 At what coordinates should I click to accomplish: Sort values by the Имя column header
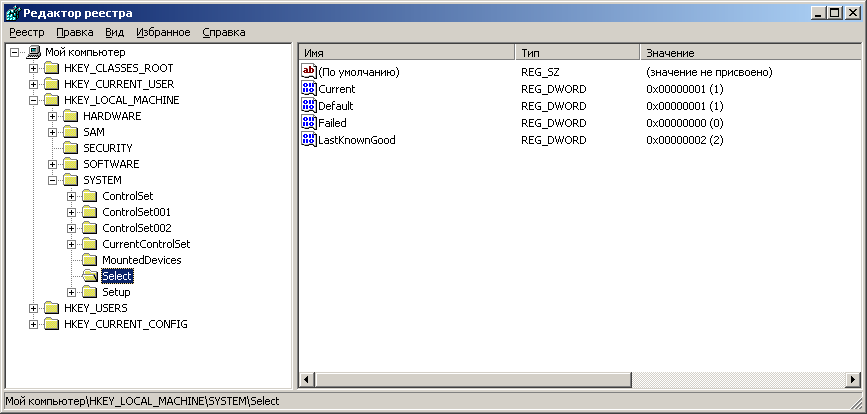(407, 53)
